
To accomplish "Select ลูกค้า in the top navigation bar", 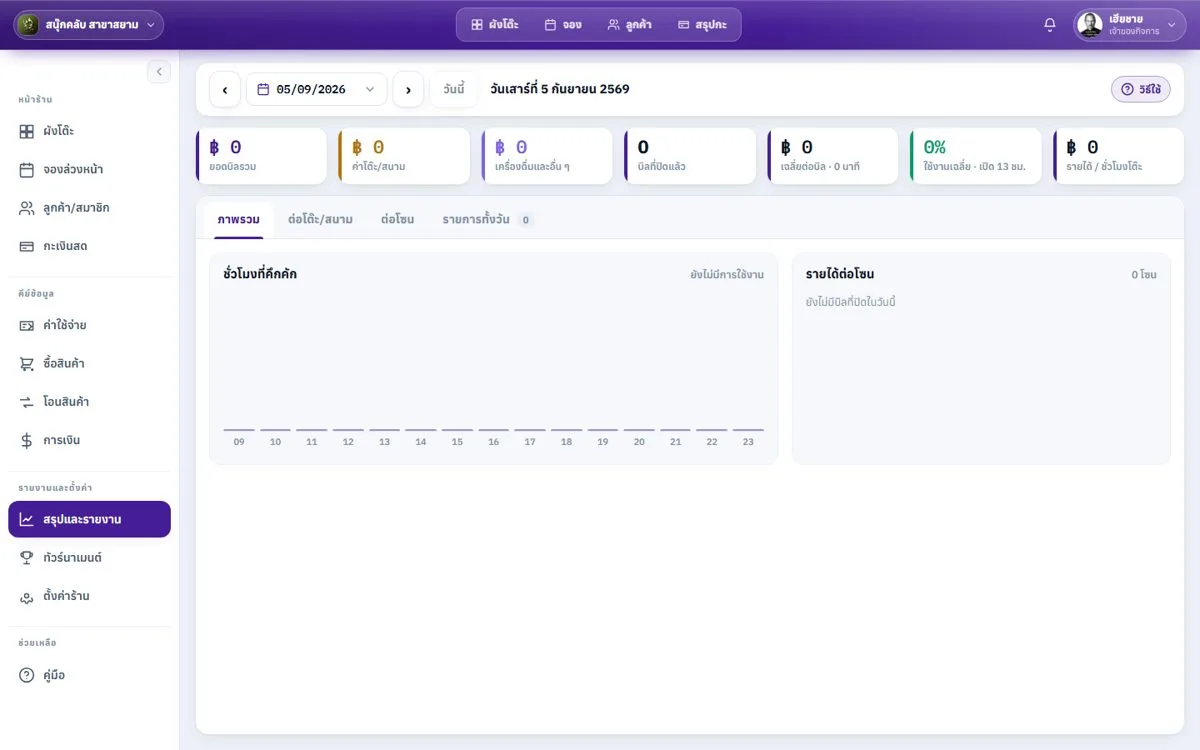I will pos(629,25).
